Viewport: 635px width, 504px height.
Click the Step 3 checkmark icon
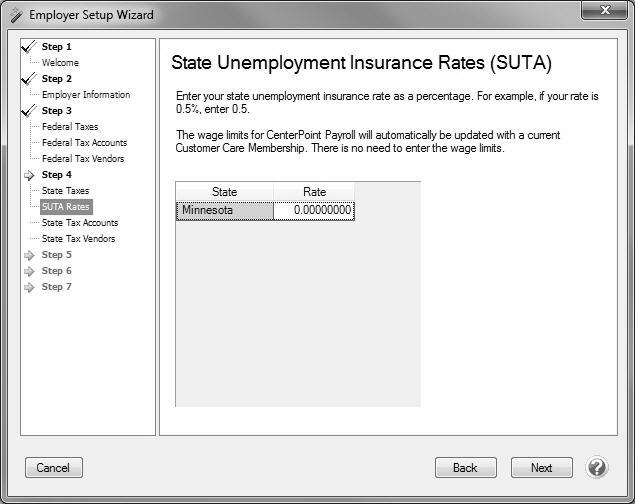(29, 110)
